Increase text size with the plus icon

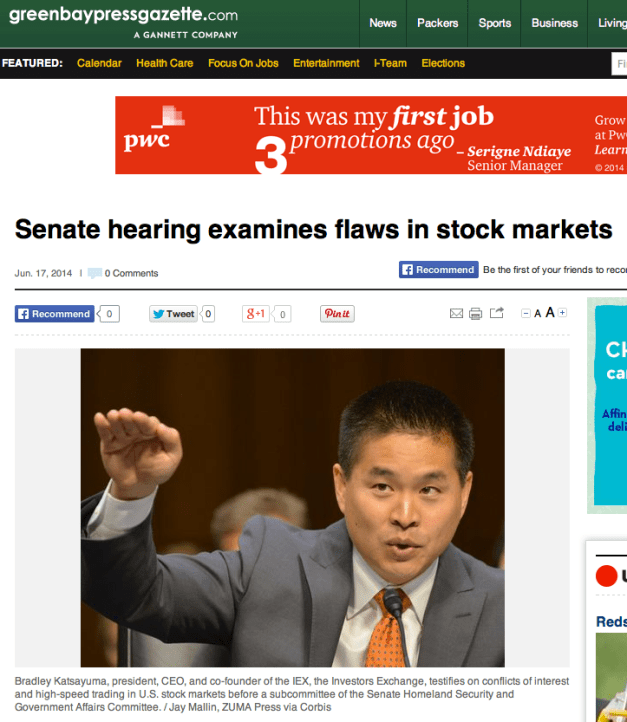[562, 313]
